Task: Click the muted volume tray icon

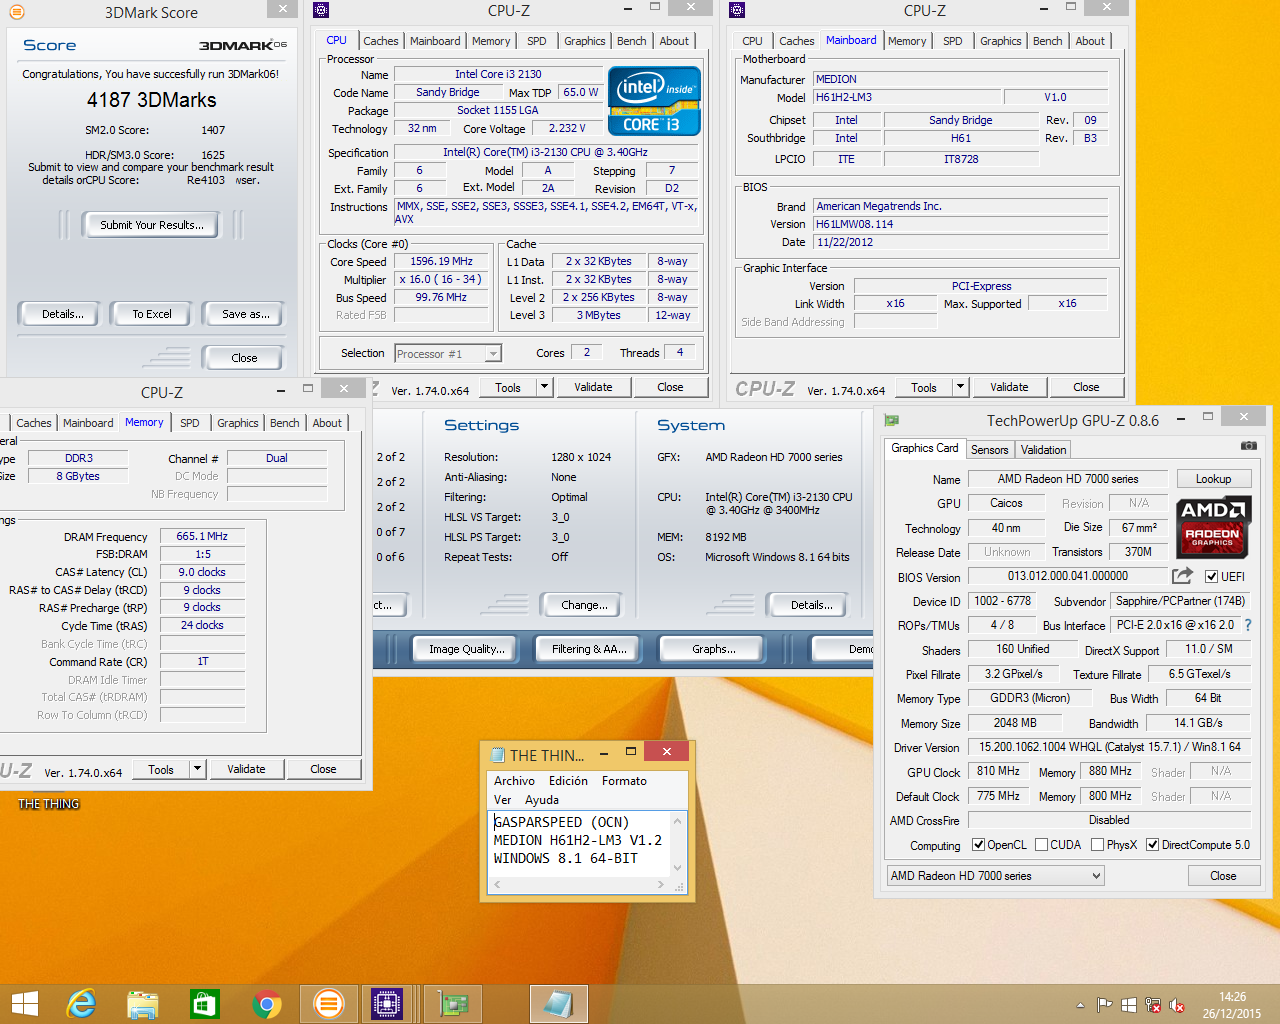Action: 1177,1005
